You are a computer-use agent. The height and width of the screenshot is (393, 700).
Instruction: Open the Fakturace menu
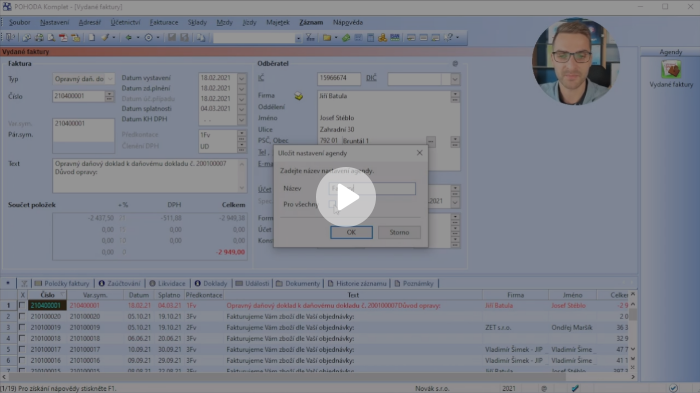click(x=163, y=22)
